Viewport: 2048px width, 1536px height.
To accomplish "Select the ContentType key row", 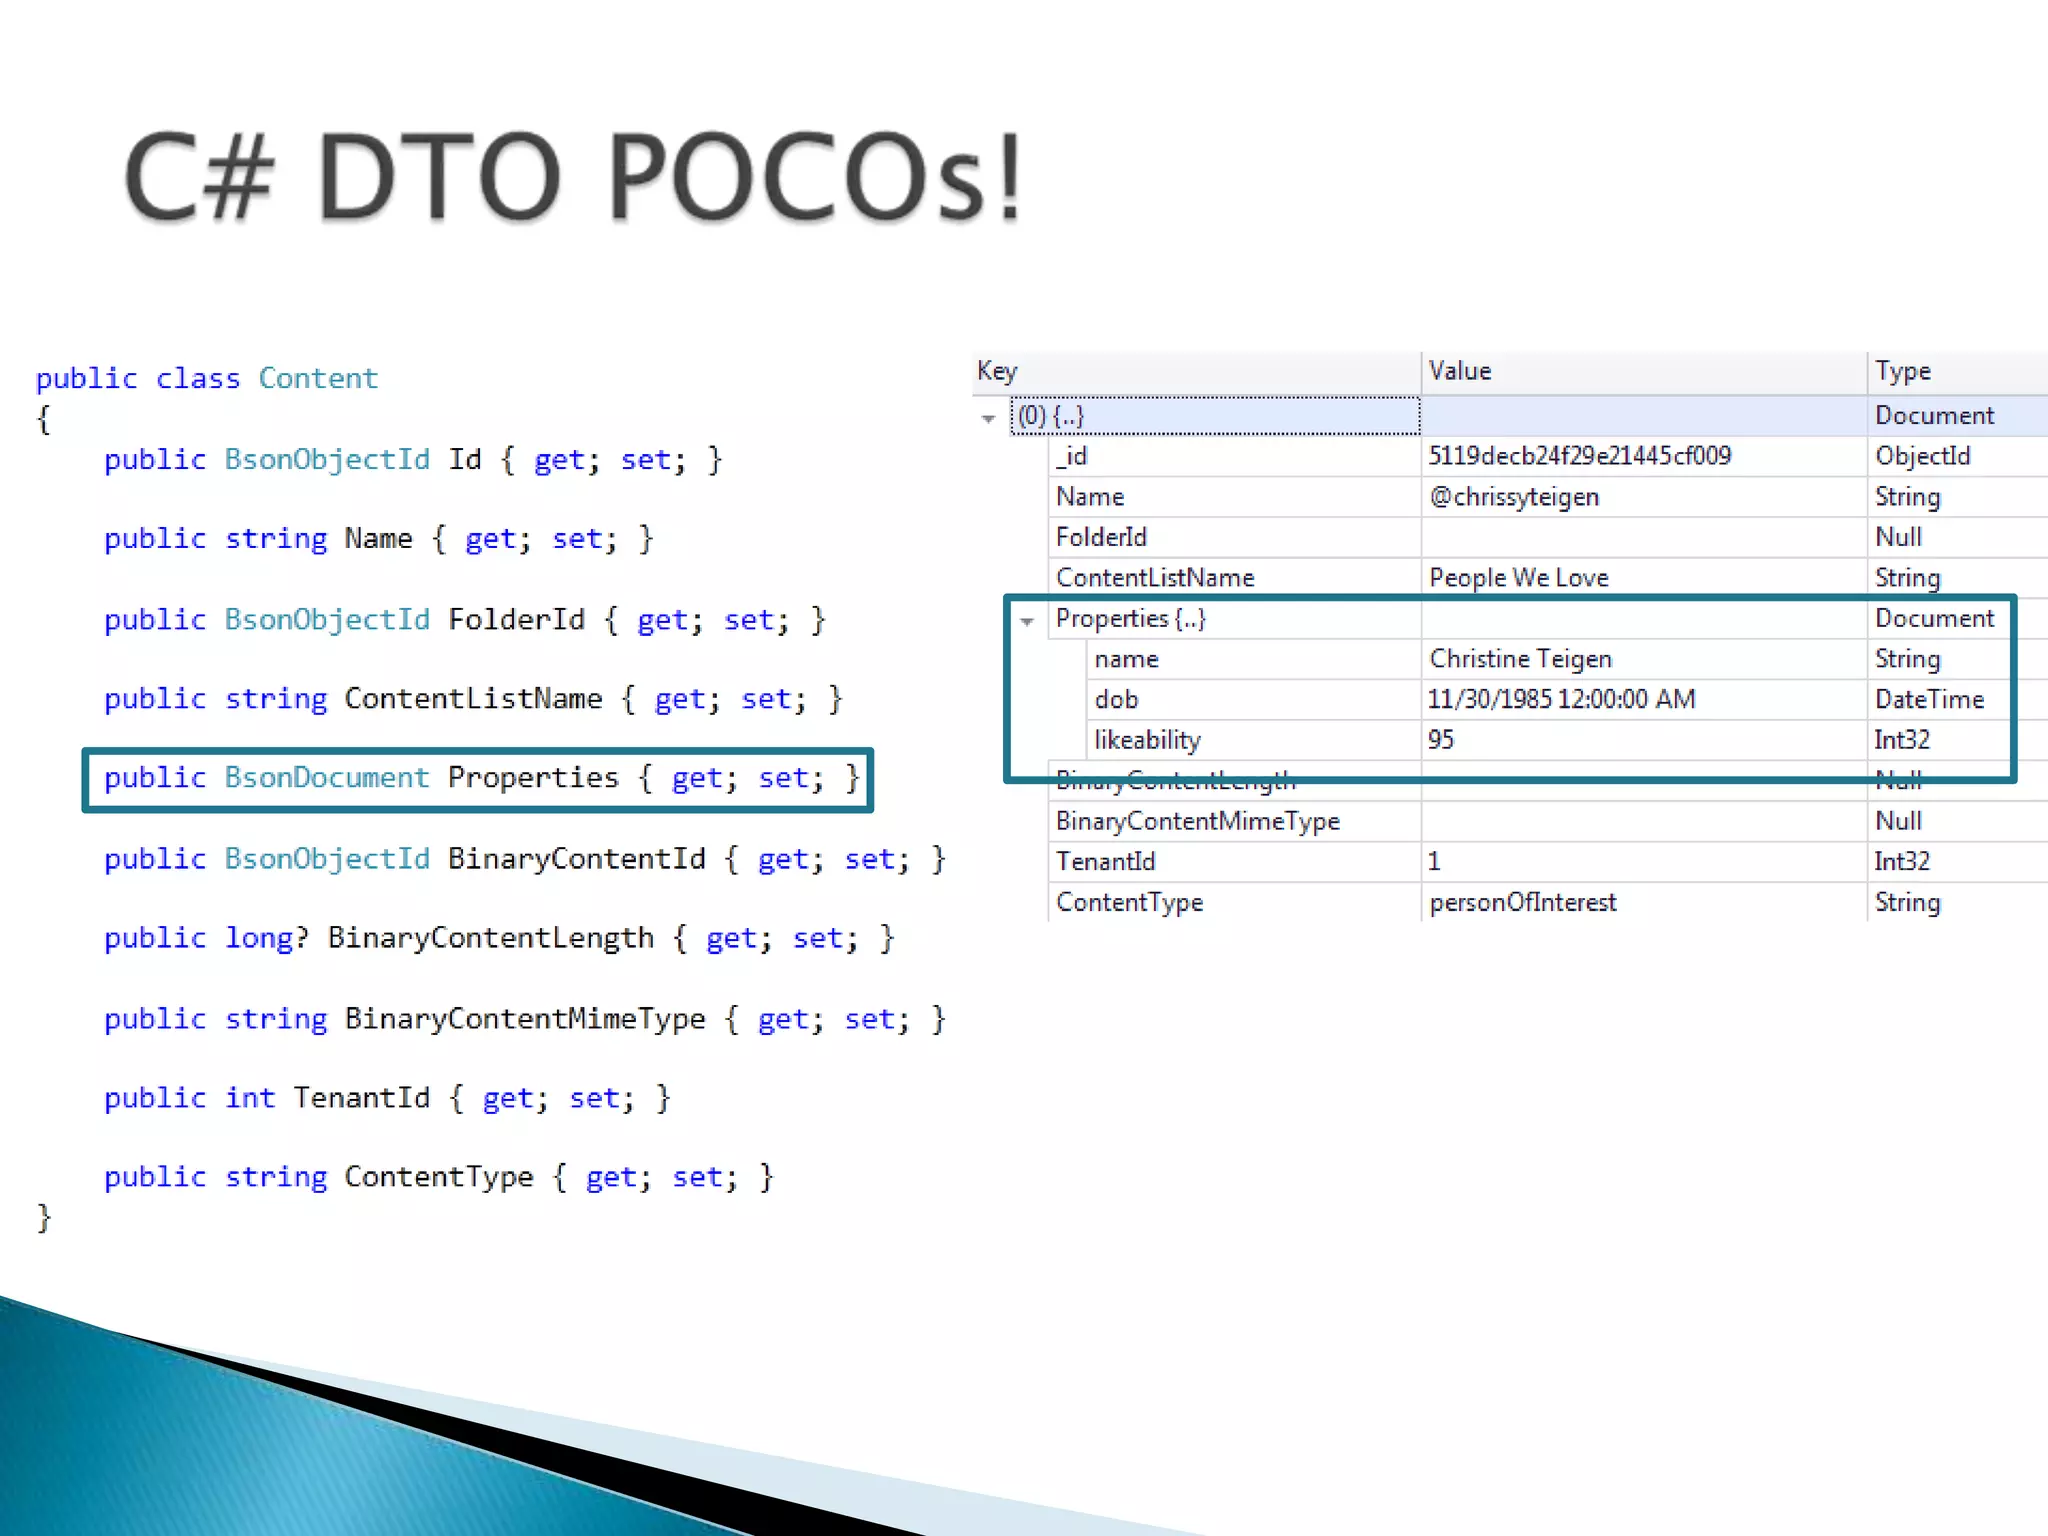I will pyautogui.click(x=1129, y=902).
